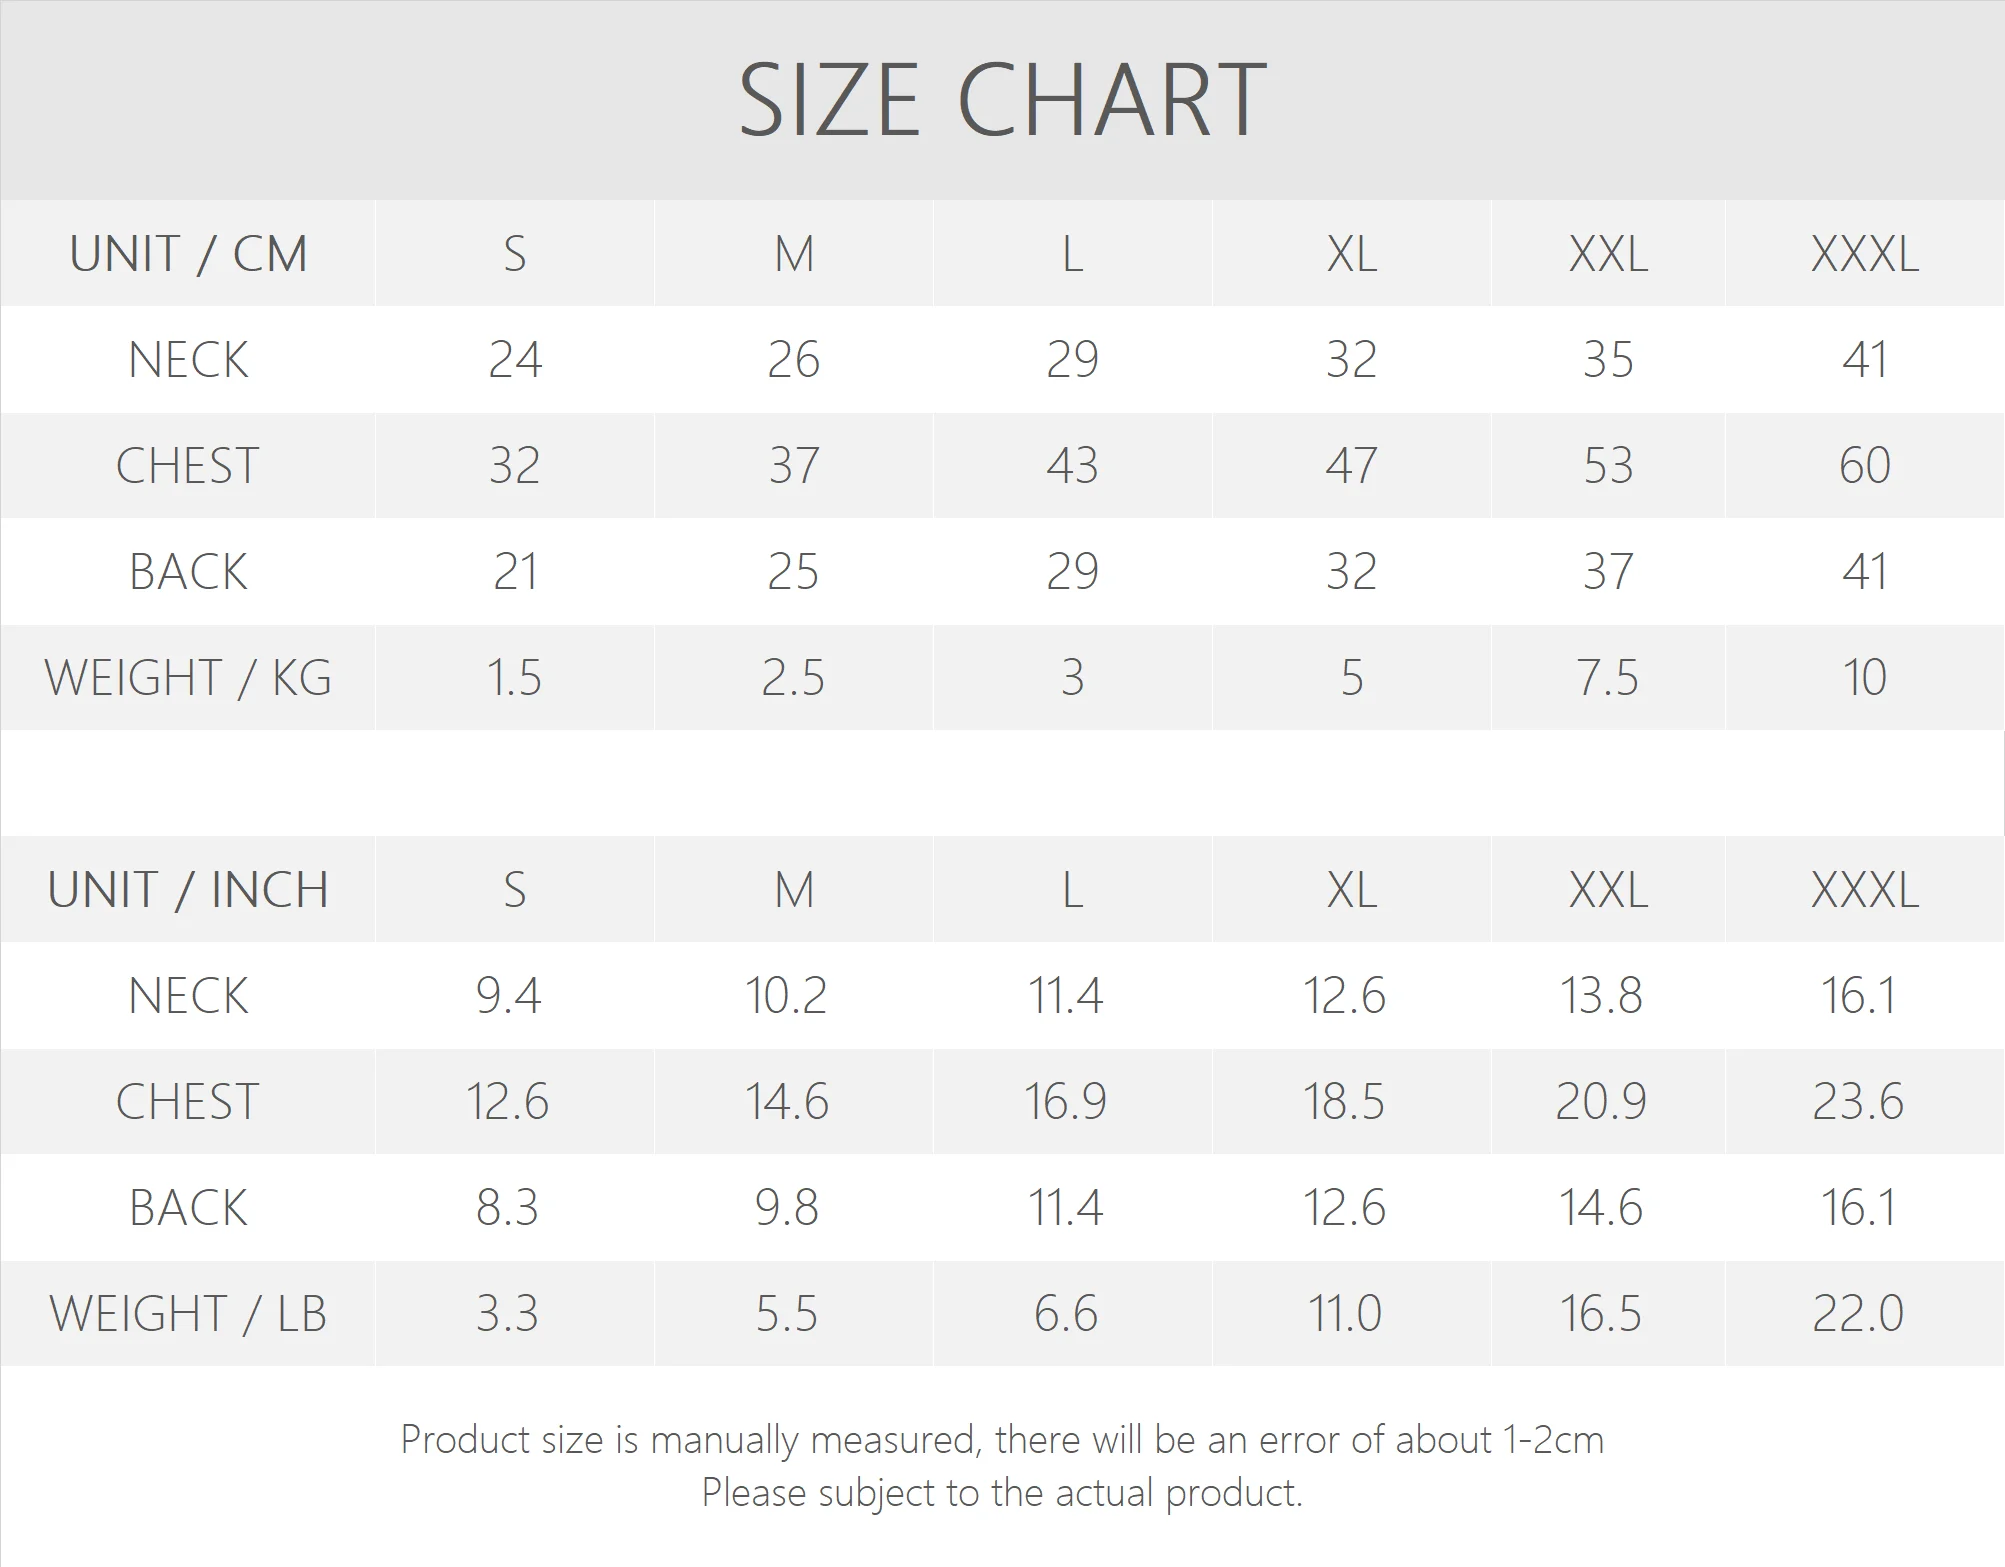This screenshot has height=1567, width=2005.
Task: Select the WEIGHT / LB row label
Action: 188,1314
